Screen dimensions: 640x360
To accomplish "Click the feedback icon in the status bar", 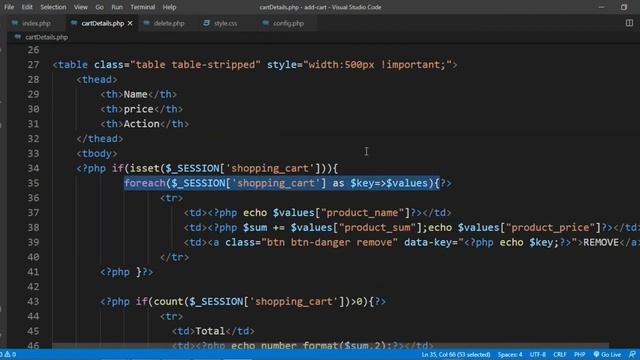I will [632, 354].
